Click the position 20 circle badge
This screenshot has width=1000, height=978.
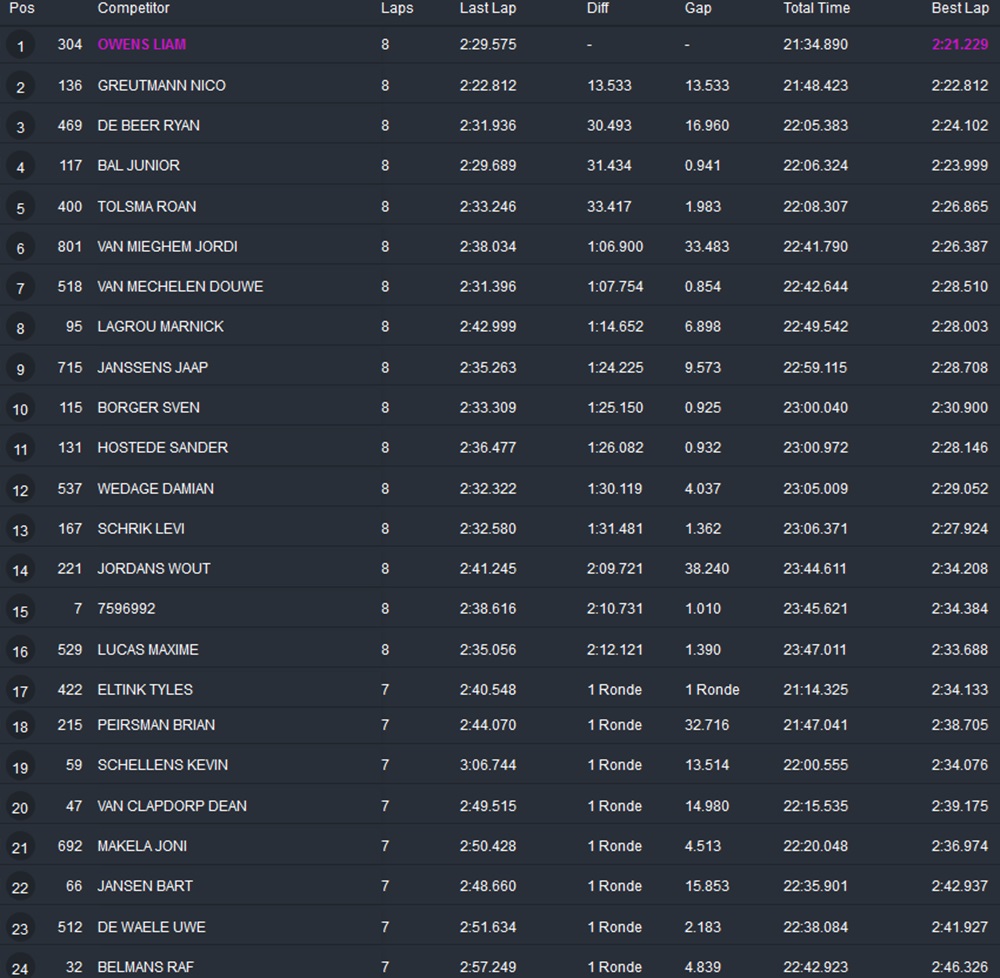pyautogui.click(x=20, y=807)
